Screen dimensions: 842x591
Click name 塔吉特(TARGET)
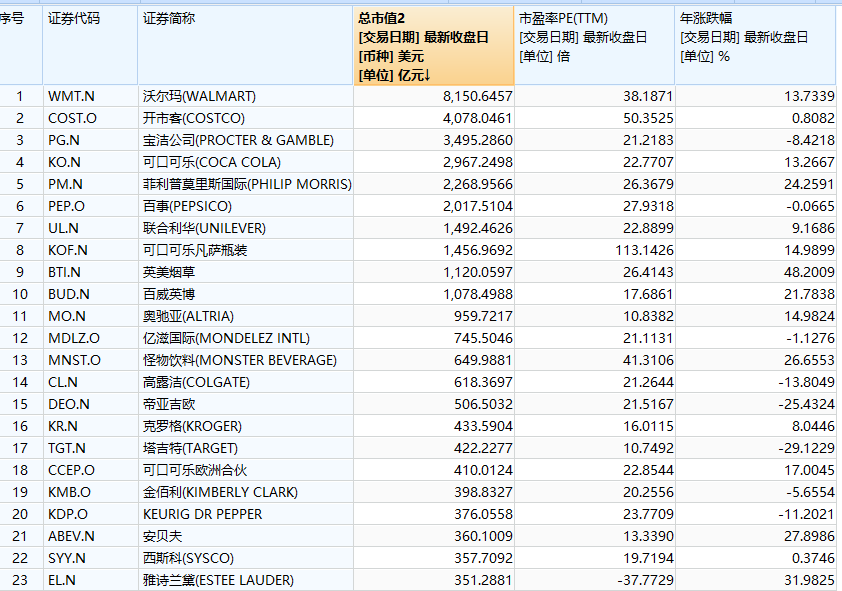(x=191, y=449)
